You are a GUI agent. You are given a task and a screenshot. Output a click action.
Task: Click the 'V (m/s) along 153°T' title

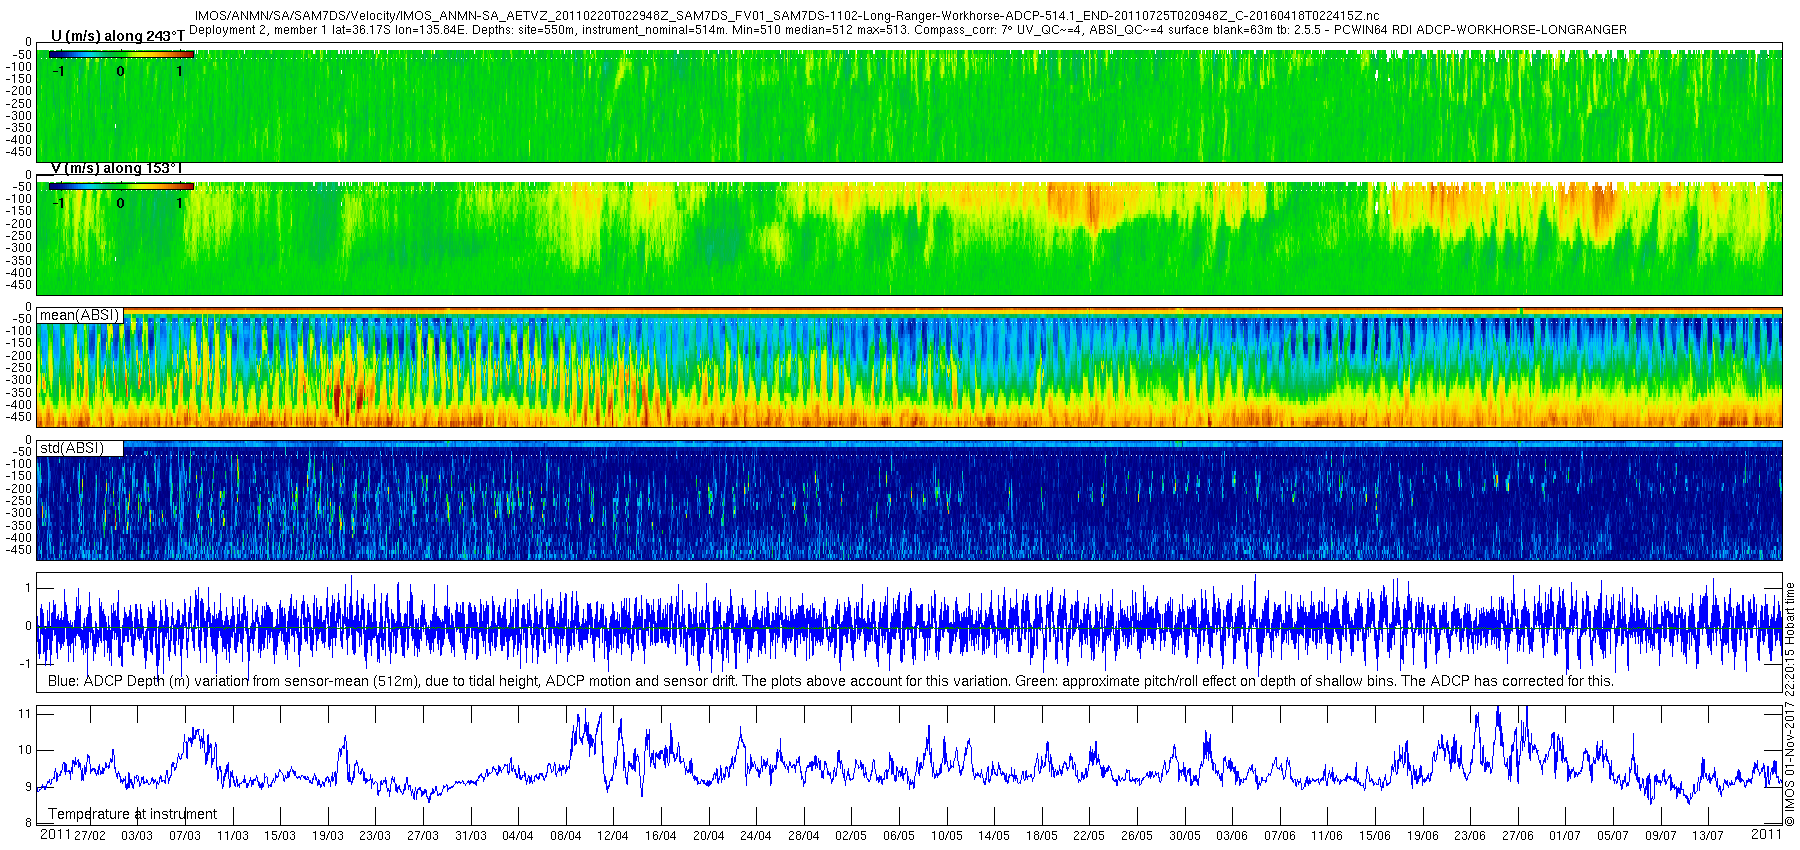(117, 168)
